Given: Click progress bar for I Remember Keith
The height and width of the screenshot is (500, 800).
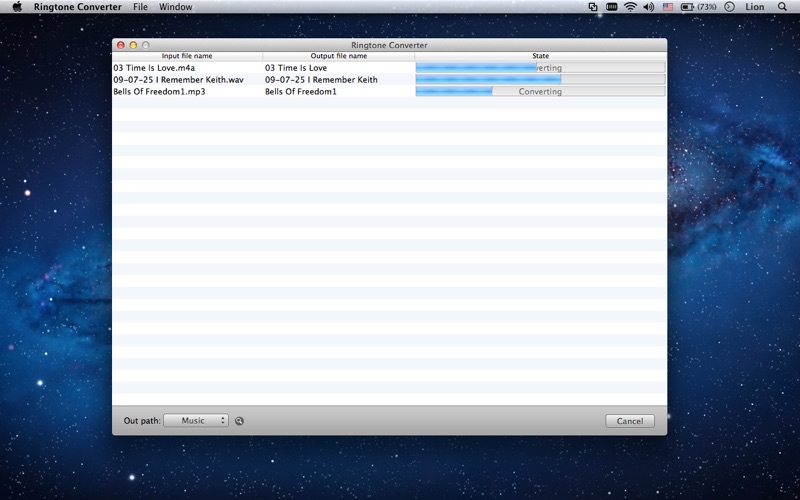Looking at the screenshot, I should click(x=540, y=79).
